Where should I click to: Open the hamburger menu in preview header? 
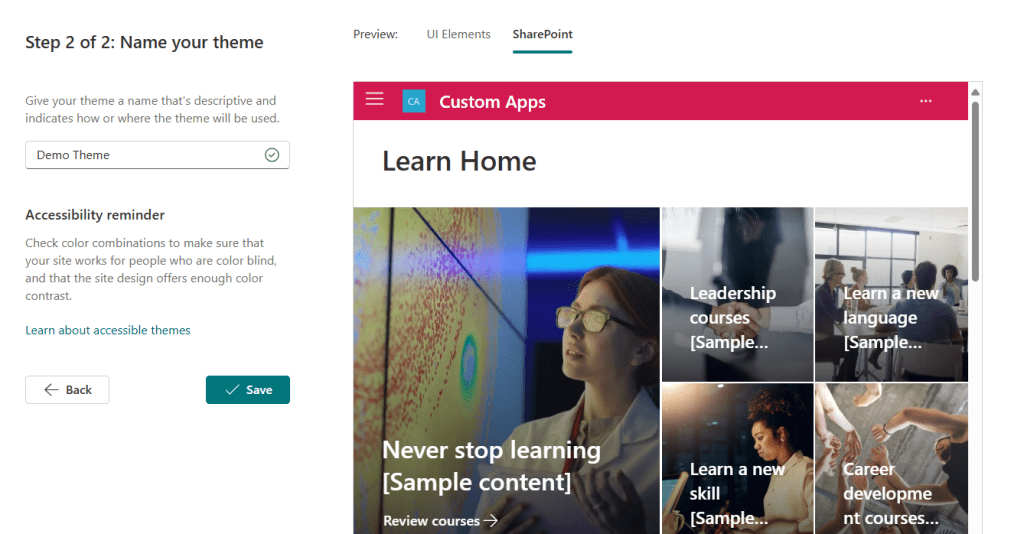(x=374, y=99)
